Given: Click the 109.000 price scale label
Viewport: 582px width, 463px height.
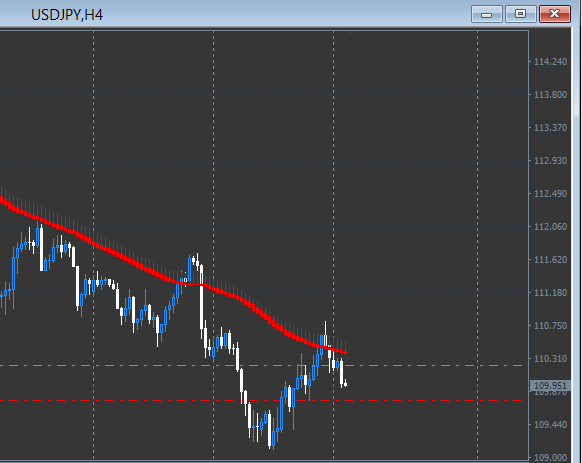Looking at the screenshot, I should (550, 457).
